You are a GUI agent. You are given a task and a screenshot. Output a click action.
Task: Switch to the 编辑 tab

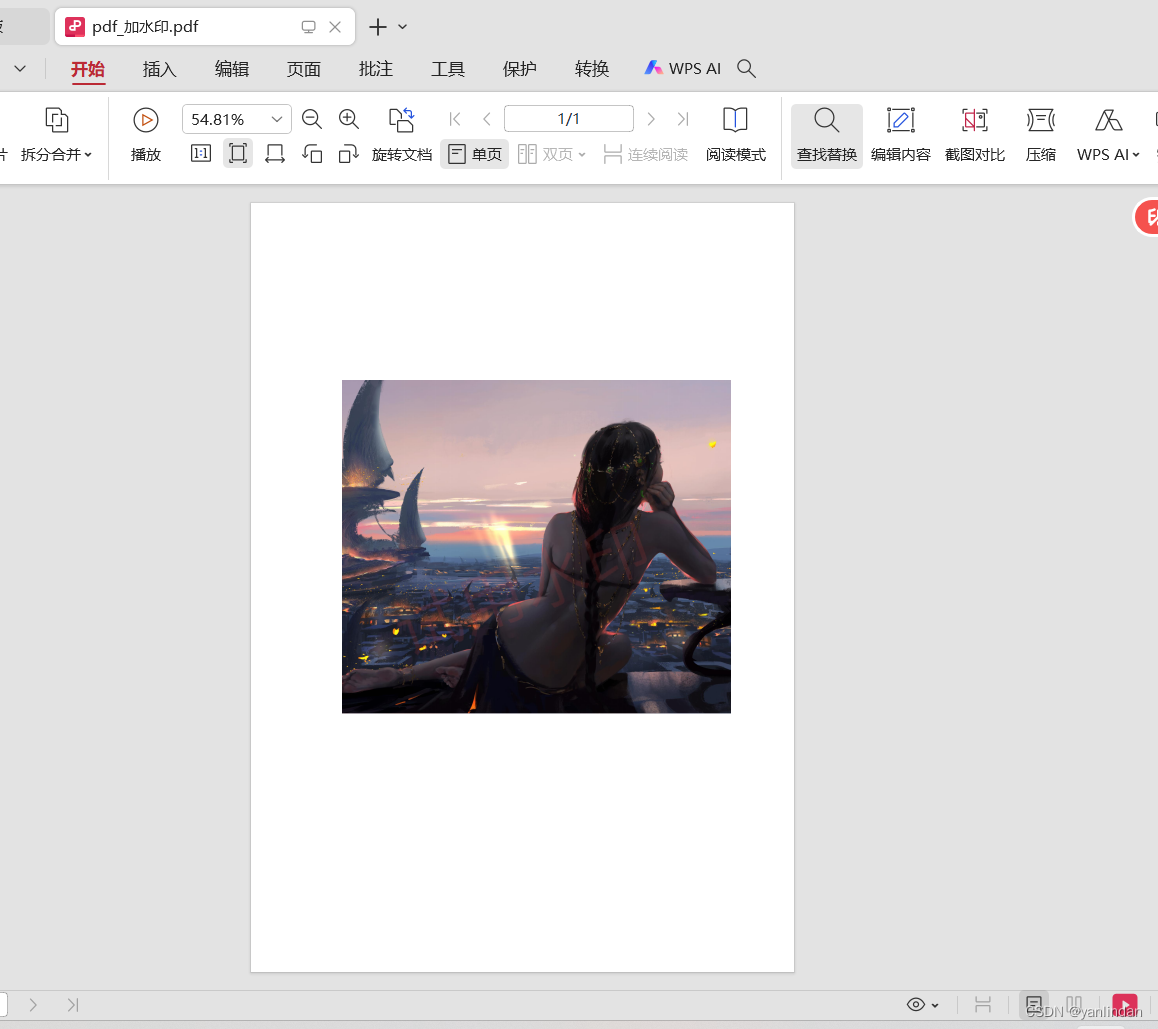232,69
